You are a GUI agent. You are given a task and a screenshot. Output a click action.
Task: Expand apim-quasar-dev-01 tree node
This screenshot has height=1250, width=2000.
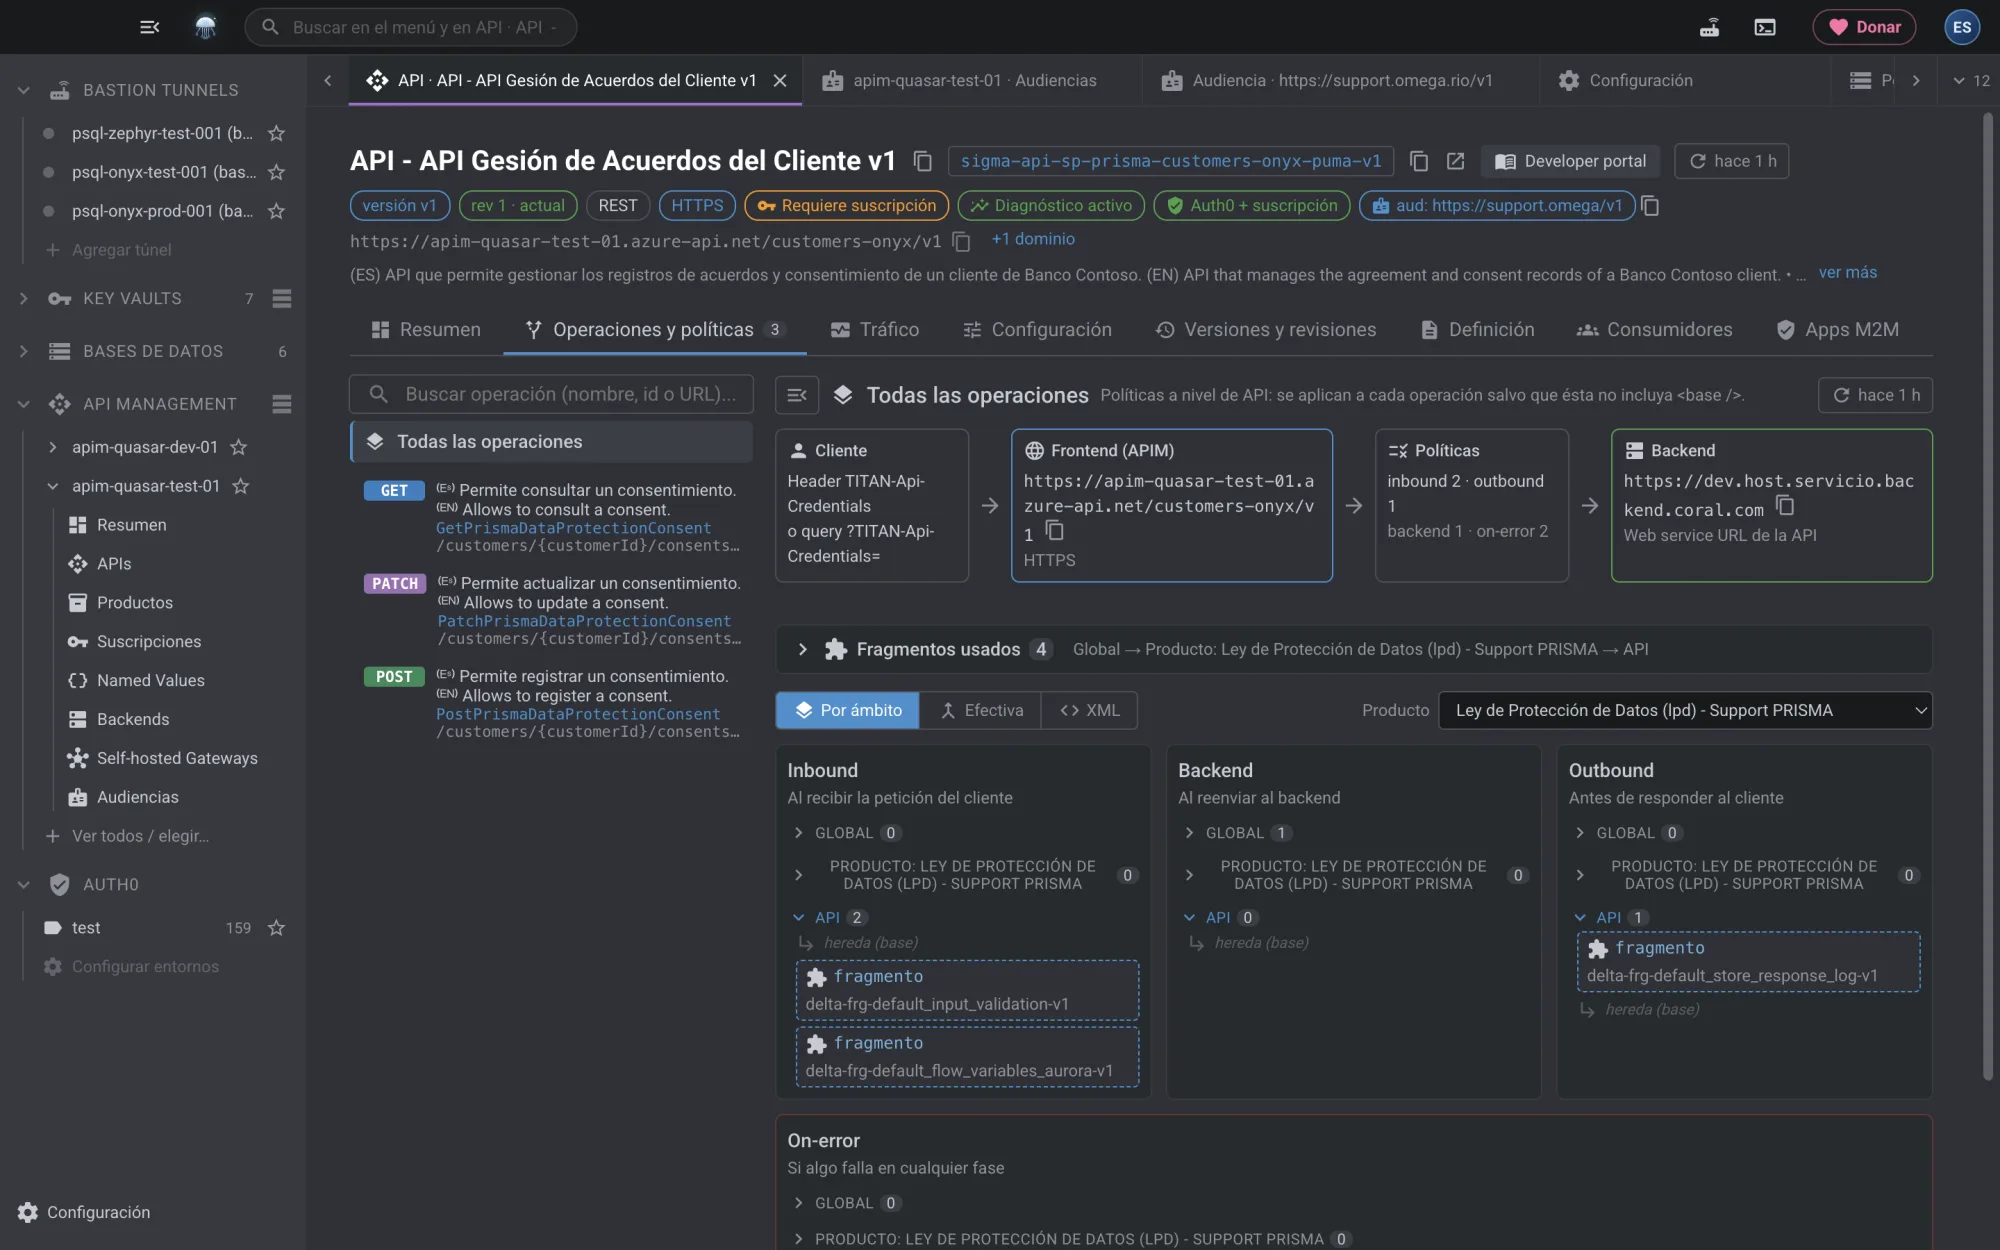tap(52, 447)
